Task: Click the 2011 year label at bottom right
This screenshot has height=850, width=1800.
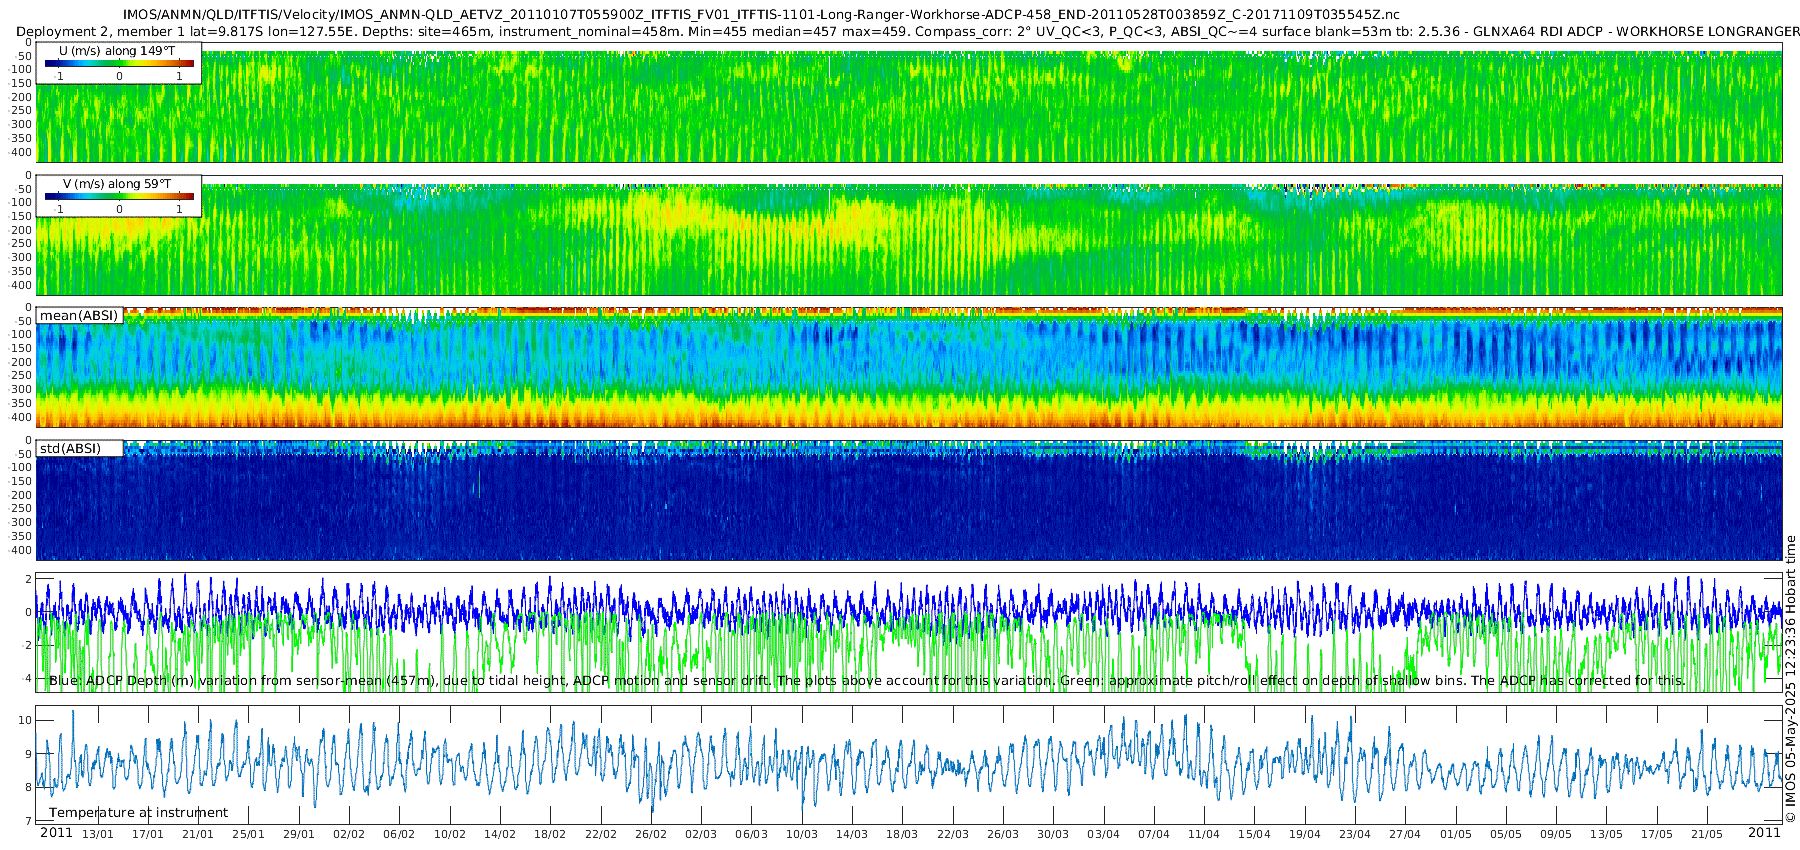Action: point(1764,833)
